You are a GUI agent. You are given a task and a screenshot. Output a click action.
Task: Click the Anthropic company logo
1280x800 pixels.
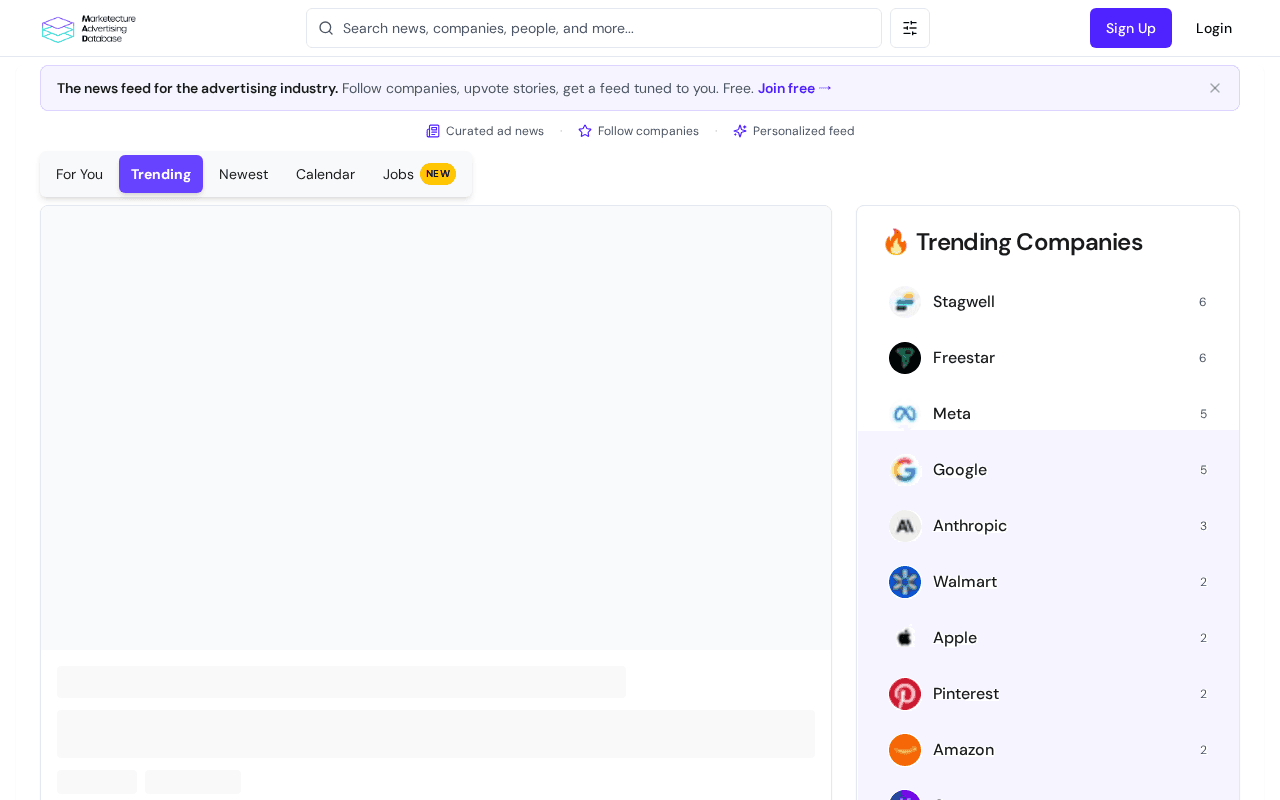[x=905, y=526]
